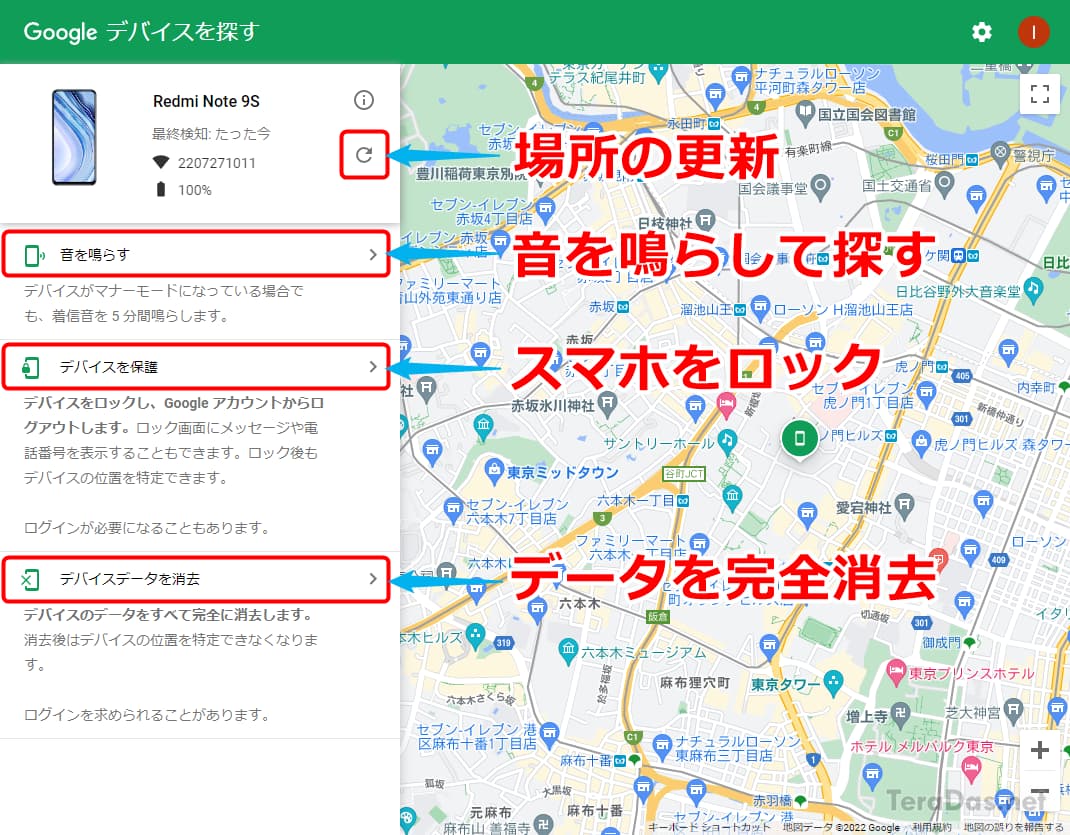Click the 国土交通省 map pin
The image size is (1070, 835).
[944, 182]
